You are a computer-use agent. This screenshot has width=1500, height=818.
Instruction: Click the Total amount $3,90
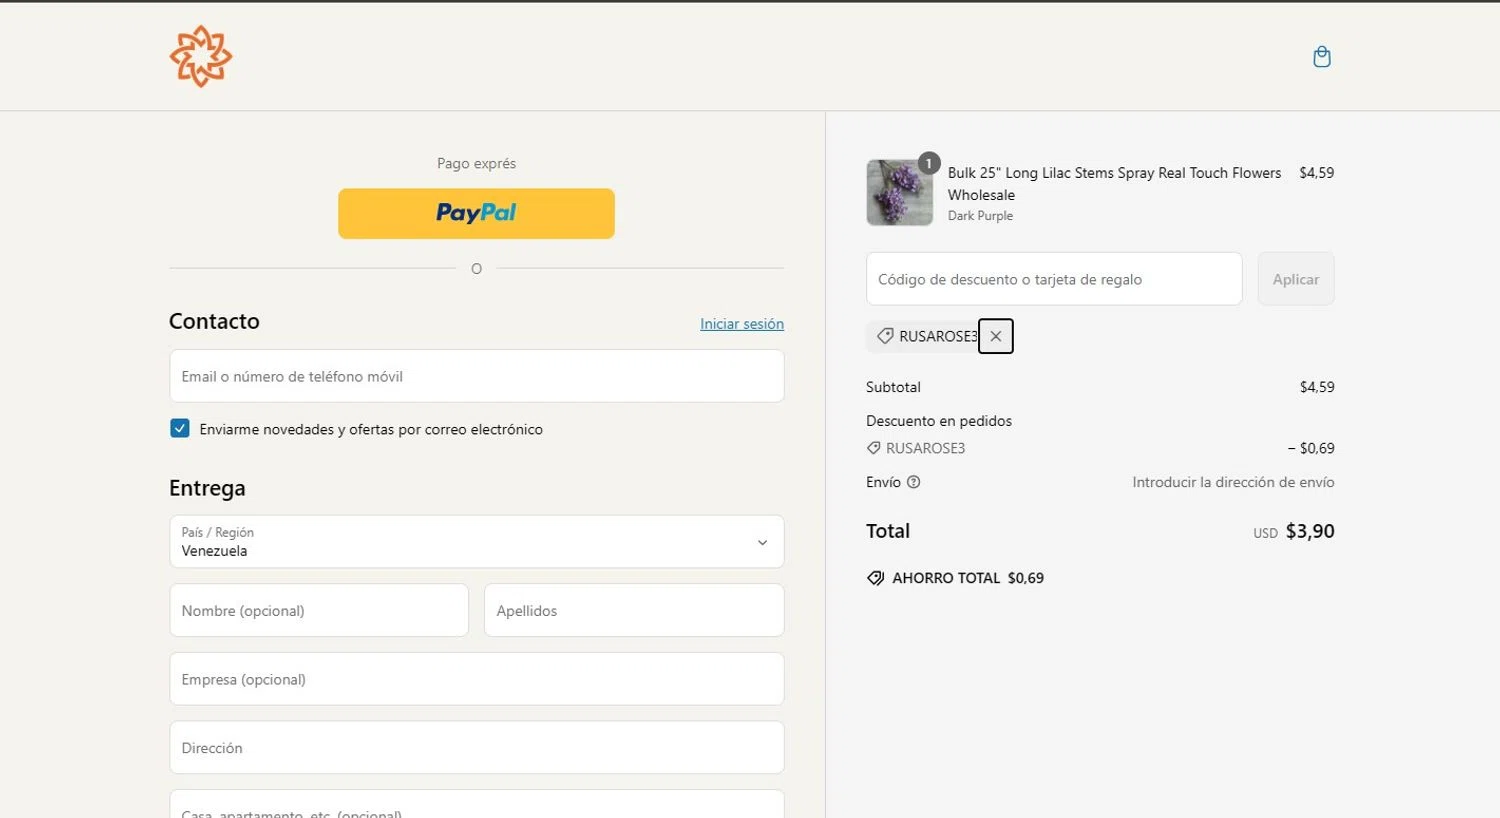tap(1310, 531)
